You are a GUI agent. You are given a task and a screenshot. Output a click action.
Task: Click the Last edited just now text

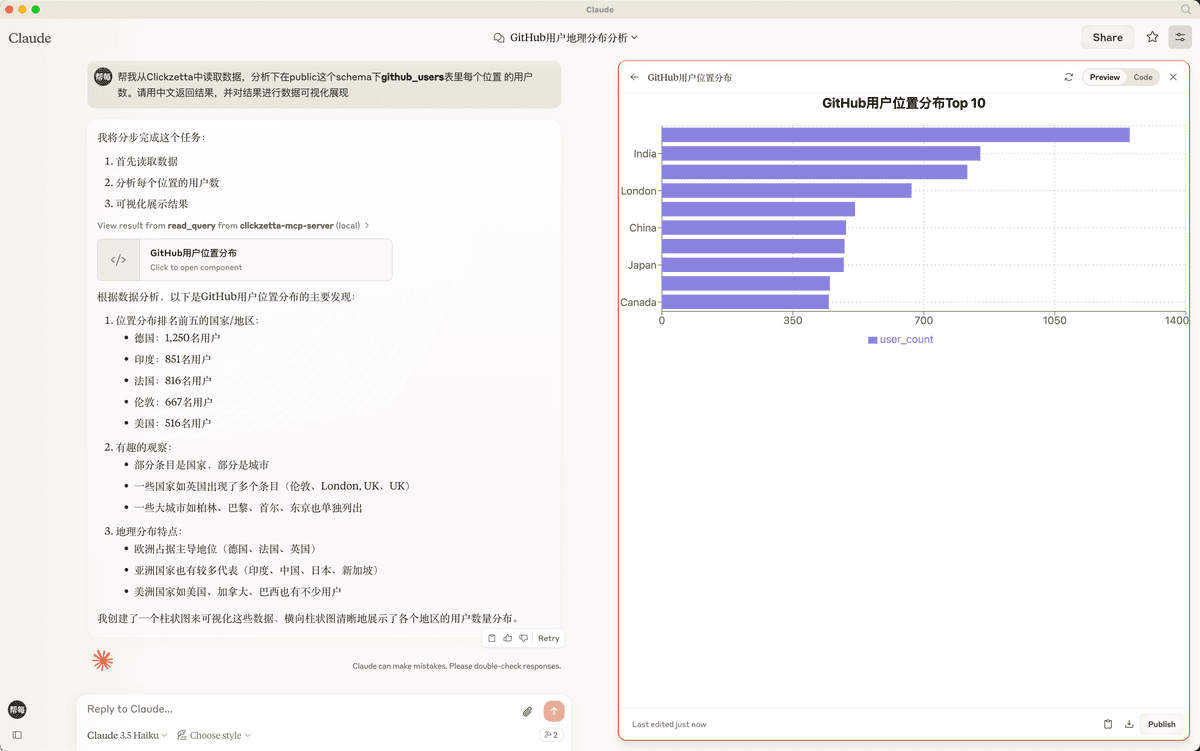point(669,724)
